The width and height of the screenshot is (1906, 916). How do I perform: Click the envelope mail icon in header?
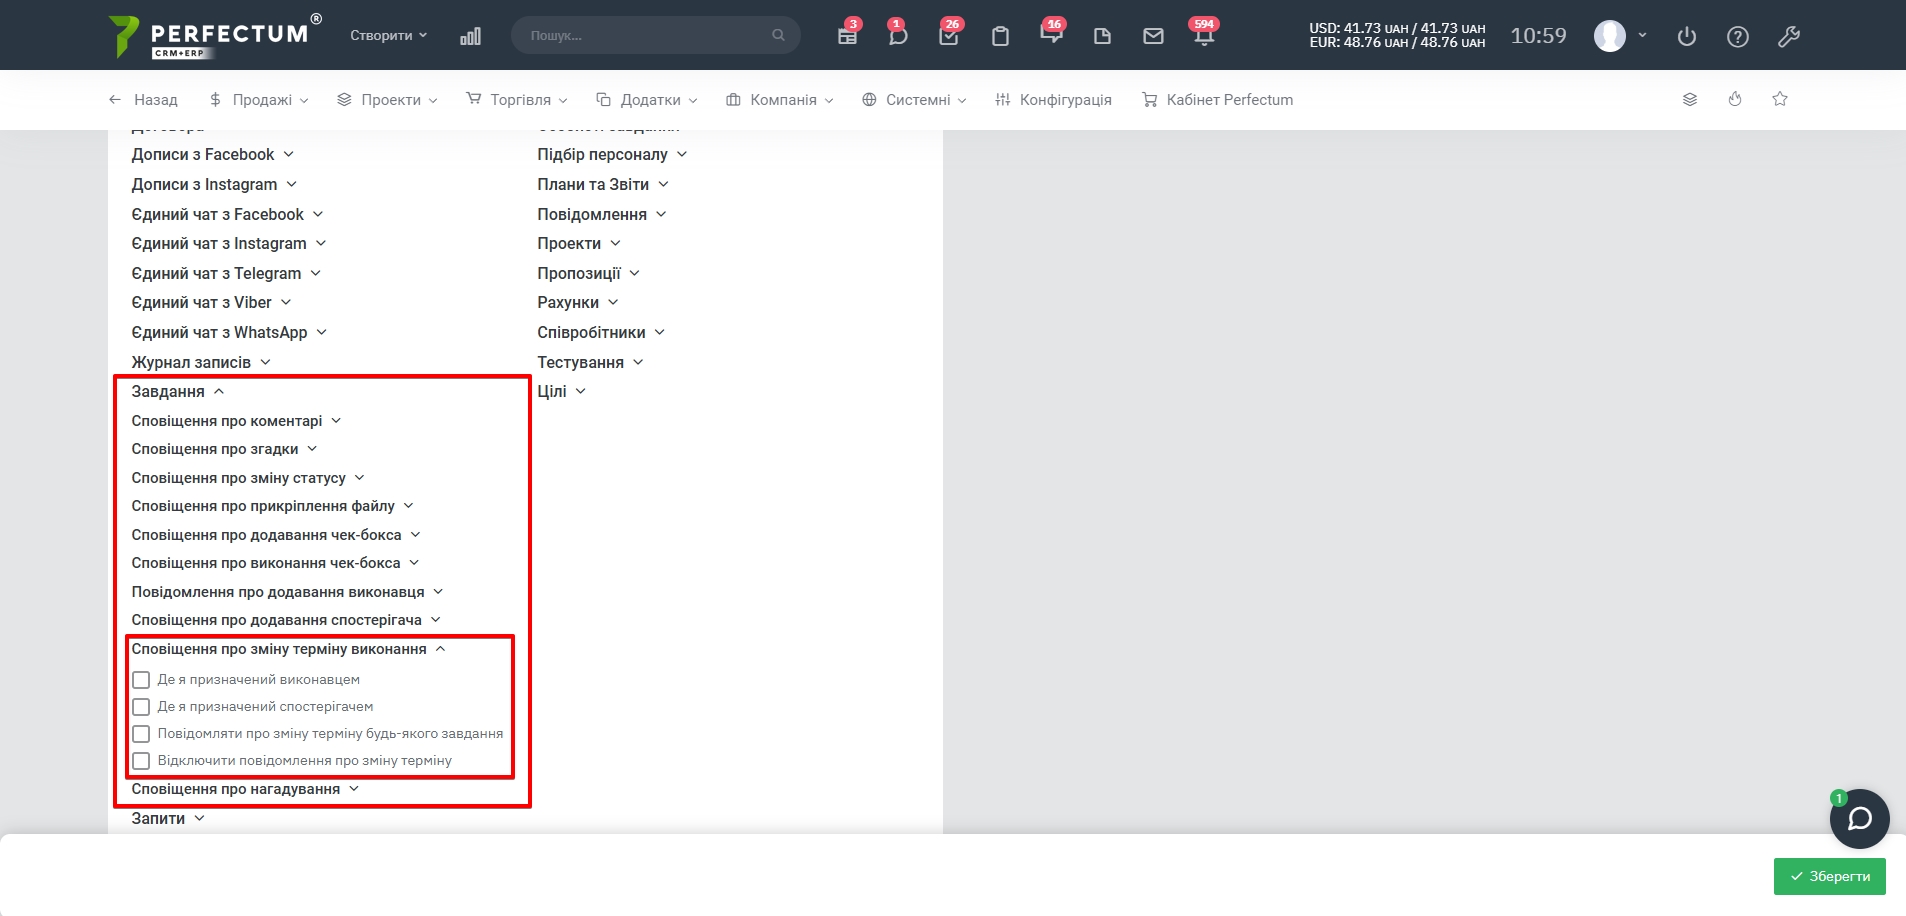click(1153, 36)
